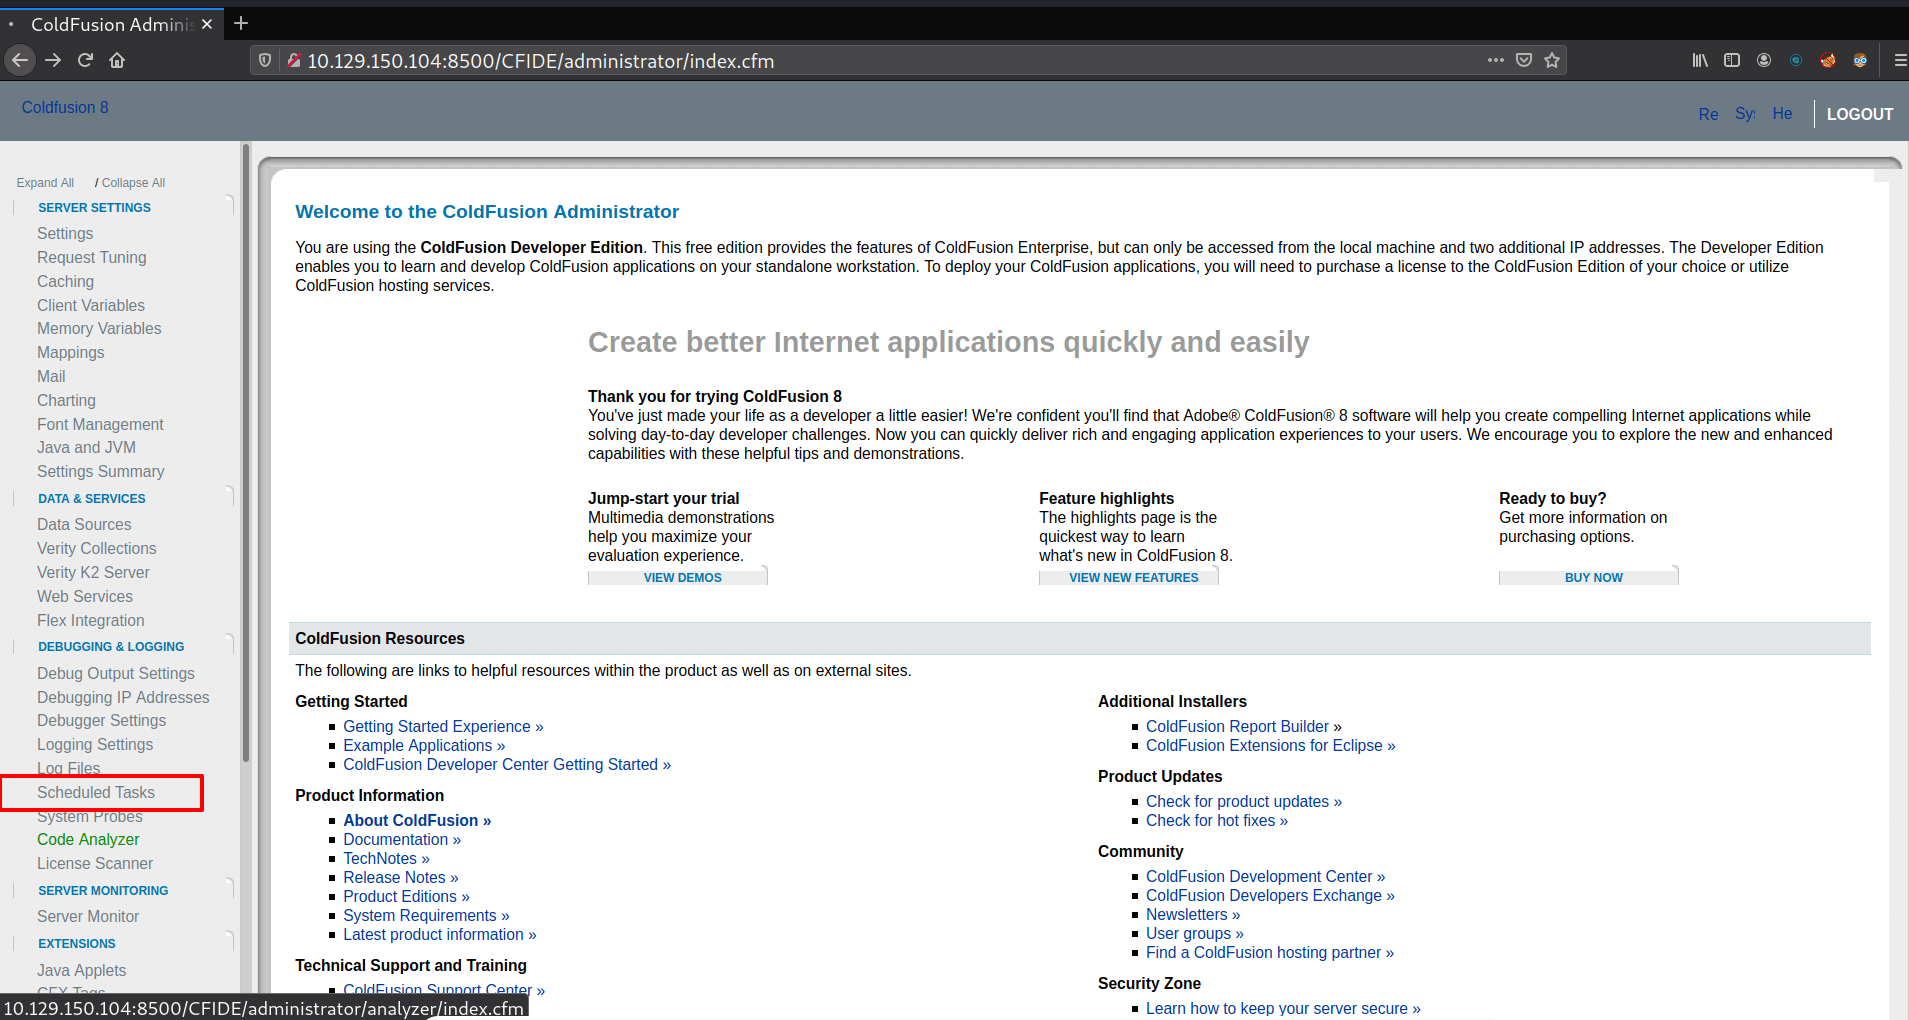Open the Mappings page
Screen dimensions: 1909x1020
tap(71, 352)
